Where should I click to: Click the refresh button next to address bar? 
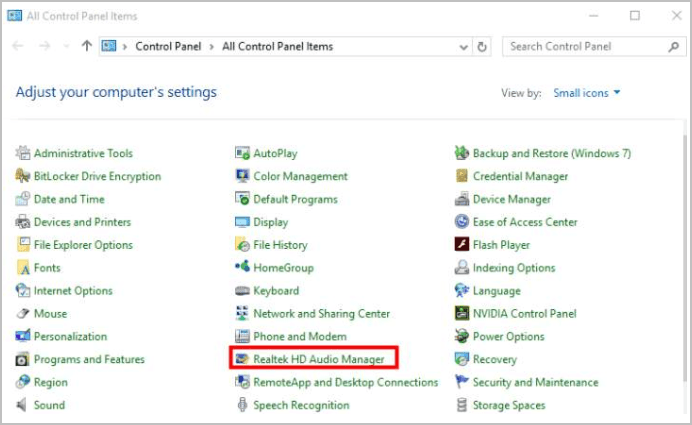point(483,46)
